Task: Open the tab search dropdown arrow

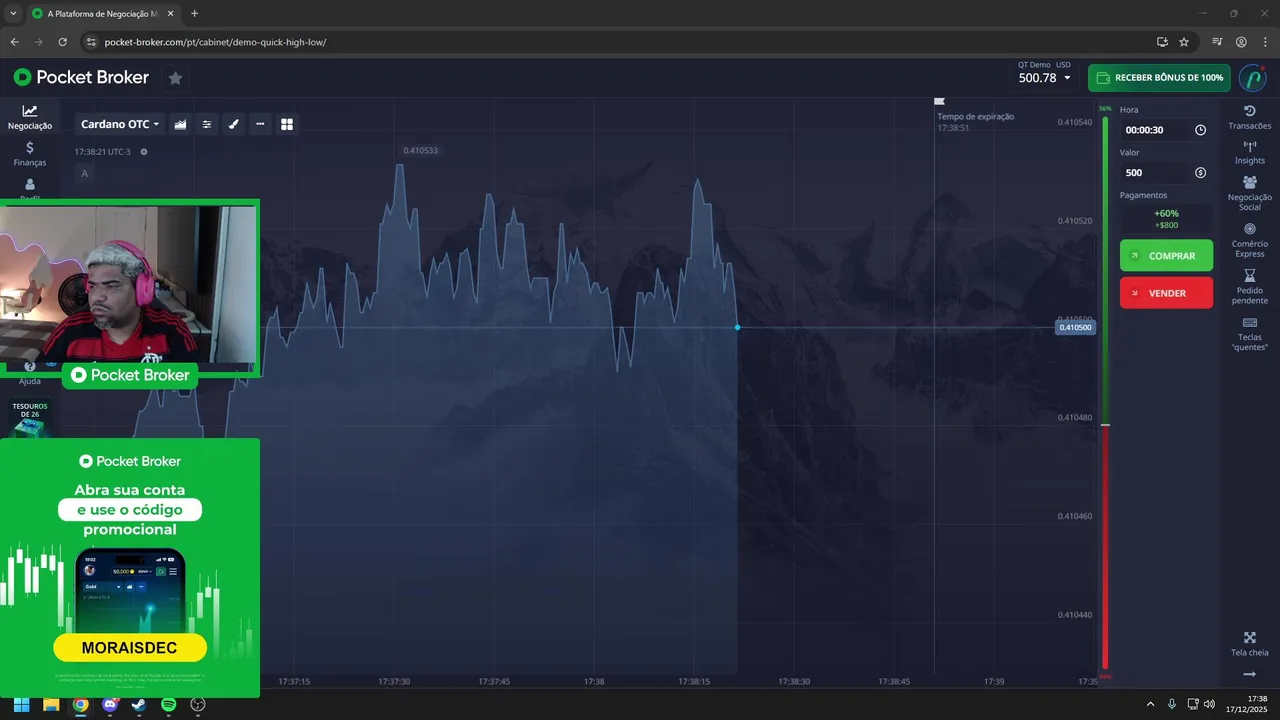Action: 12,14
